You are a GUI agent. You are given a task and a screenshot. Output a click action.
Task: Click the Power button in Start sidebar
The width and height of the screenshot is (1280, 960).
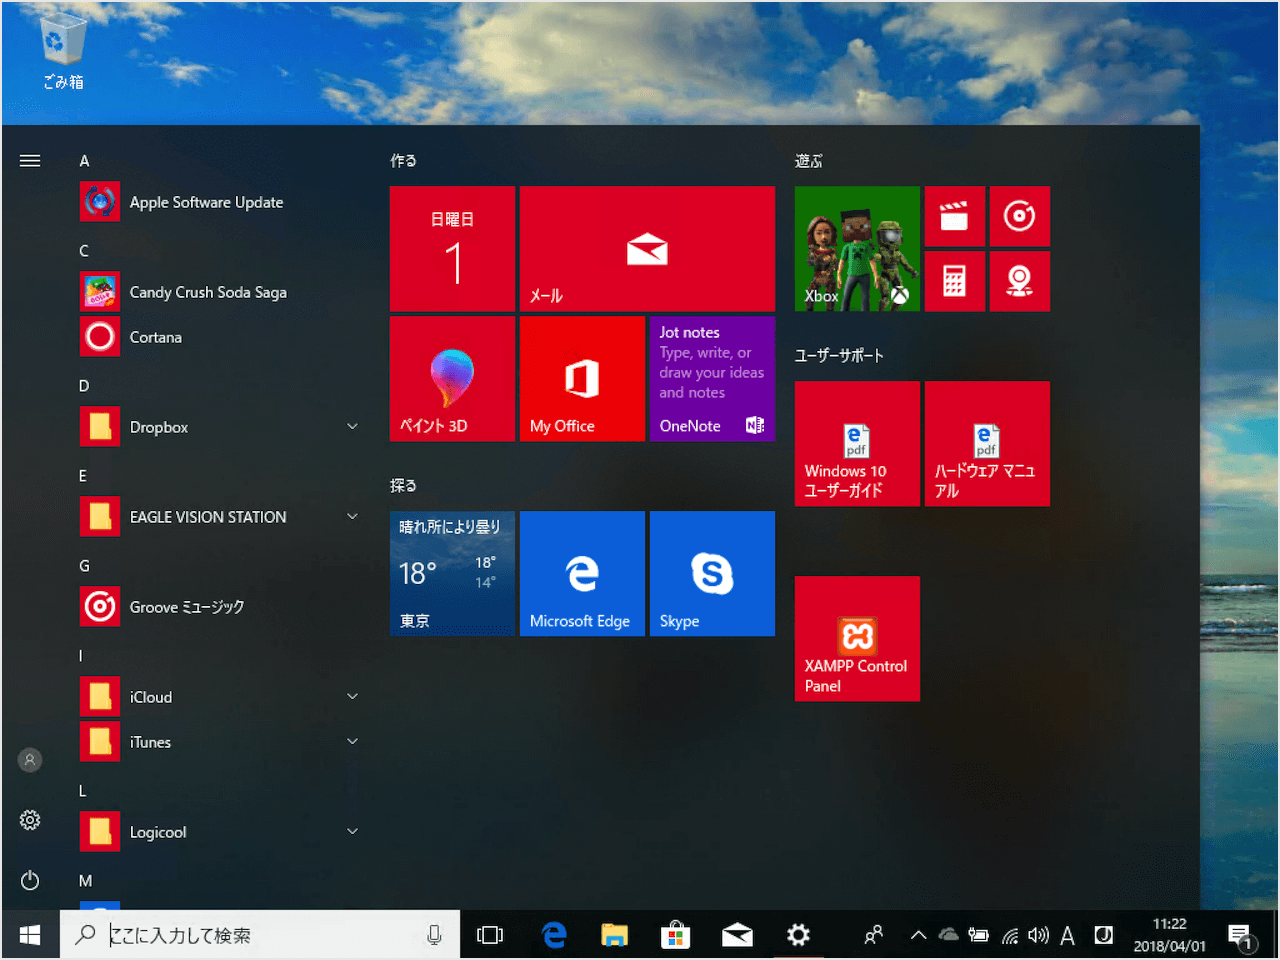click(30, 880)
